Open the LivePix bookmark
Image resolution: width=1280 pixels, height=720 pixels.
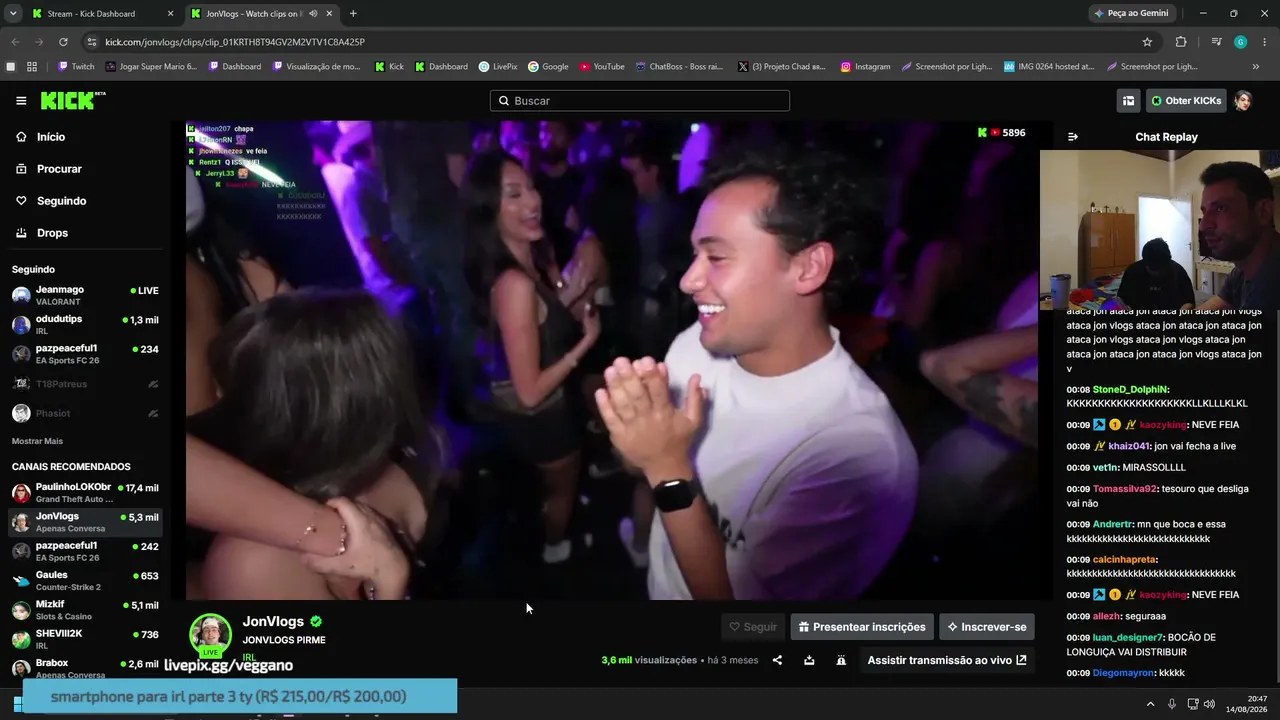pos(498,67)
